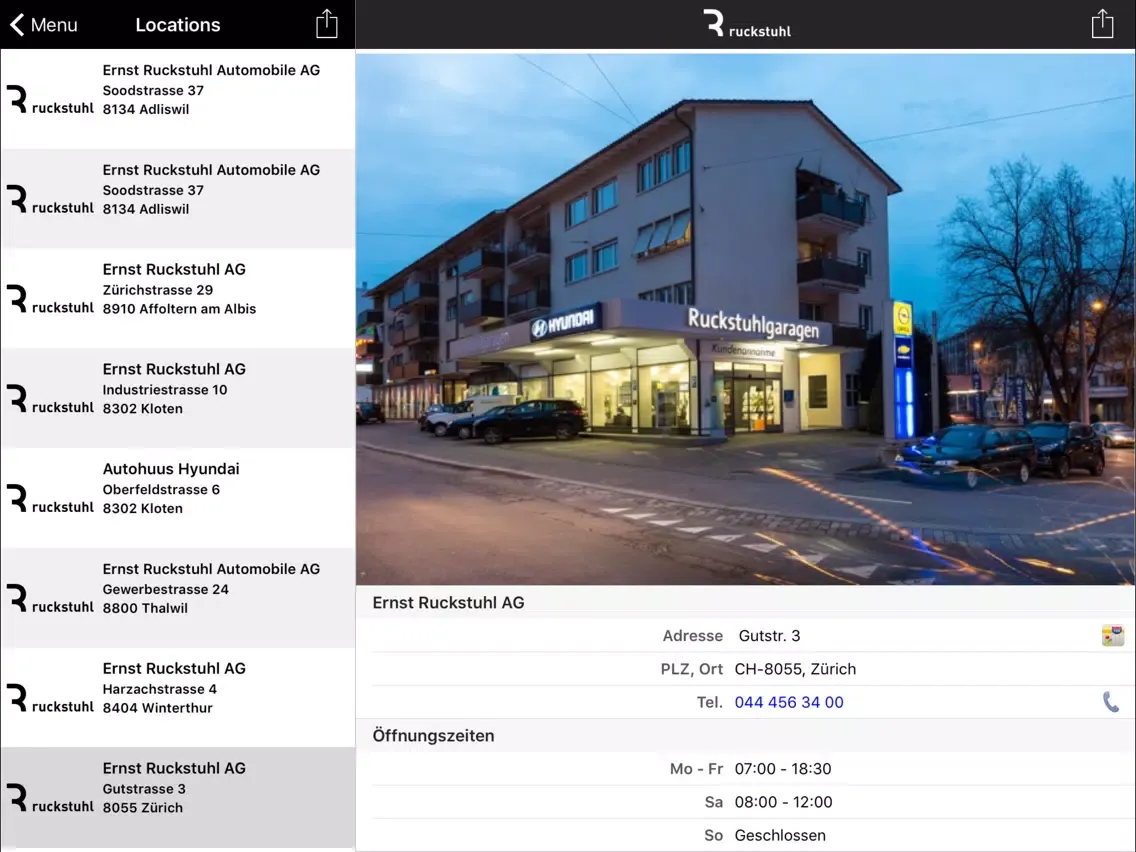
Task: Tap the Ruckstuhl logo on the Thalwil row
Action: 50,599
